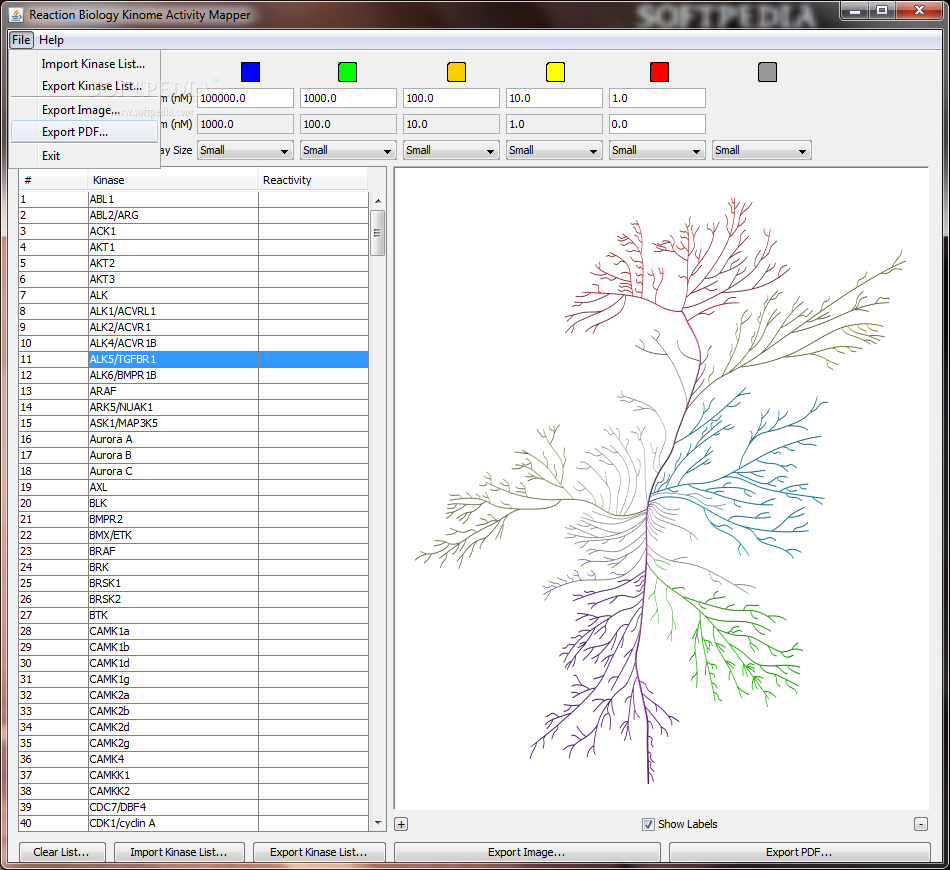Select the Aurora A kinase row
Image resolution: width=950 pixels, height=870 pixels.
pyautogui.click(x=193, y=439)
